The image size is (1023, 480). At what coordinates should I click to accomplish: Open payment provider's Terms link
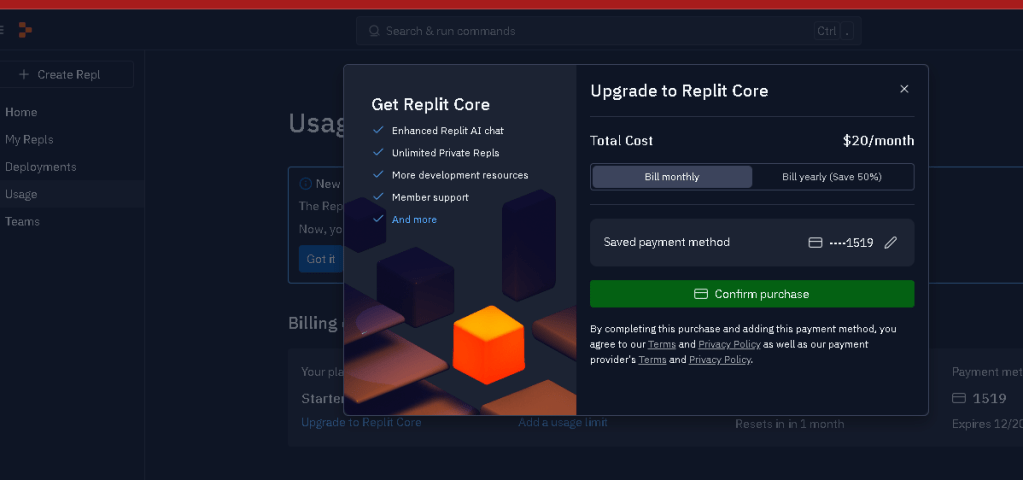pos(652,360)
